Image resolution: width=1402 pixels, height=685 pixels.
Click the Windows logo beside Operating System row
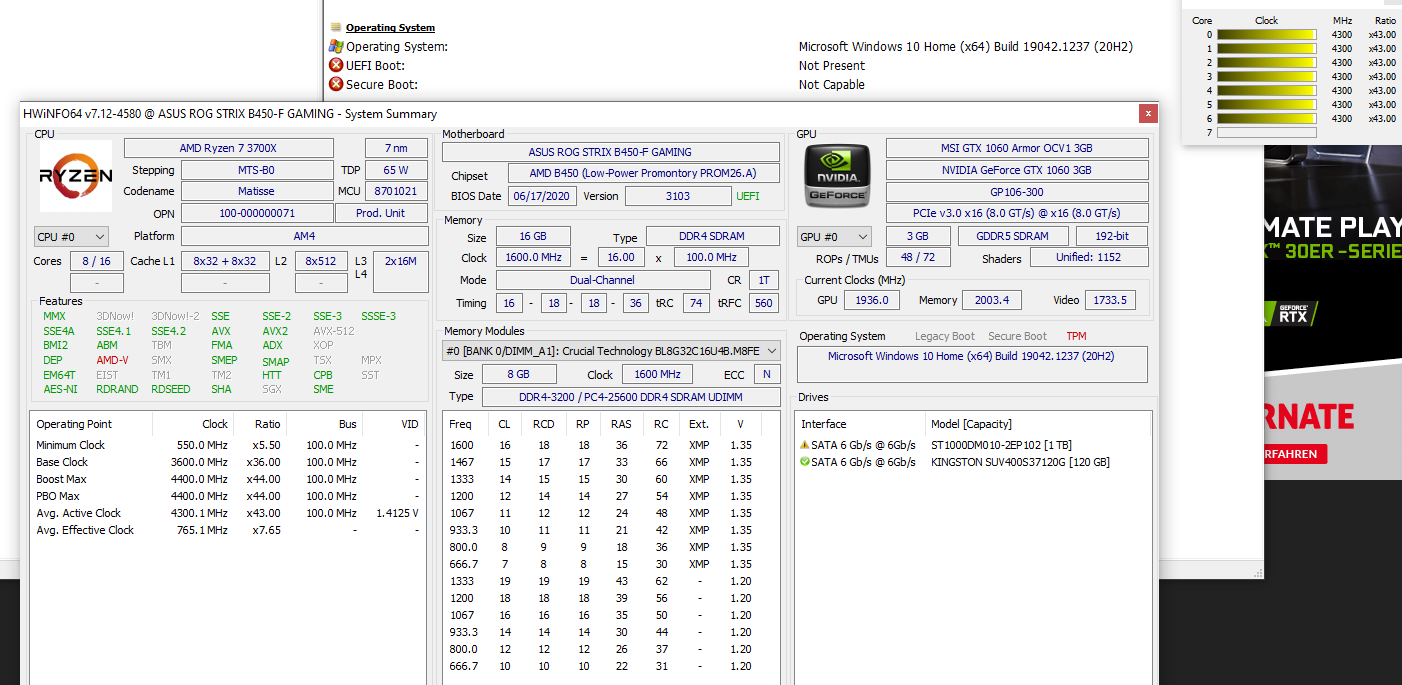tap(336, 46)
